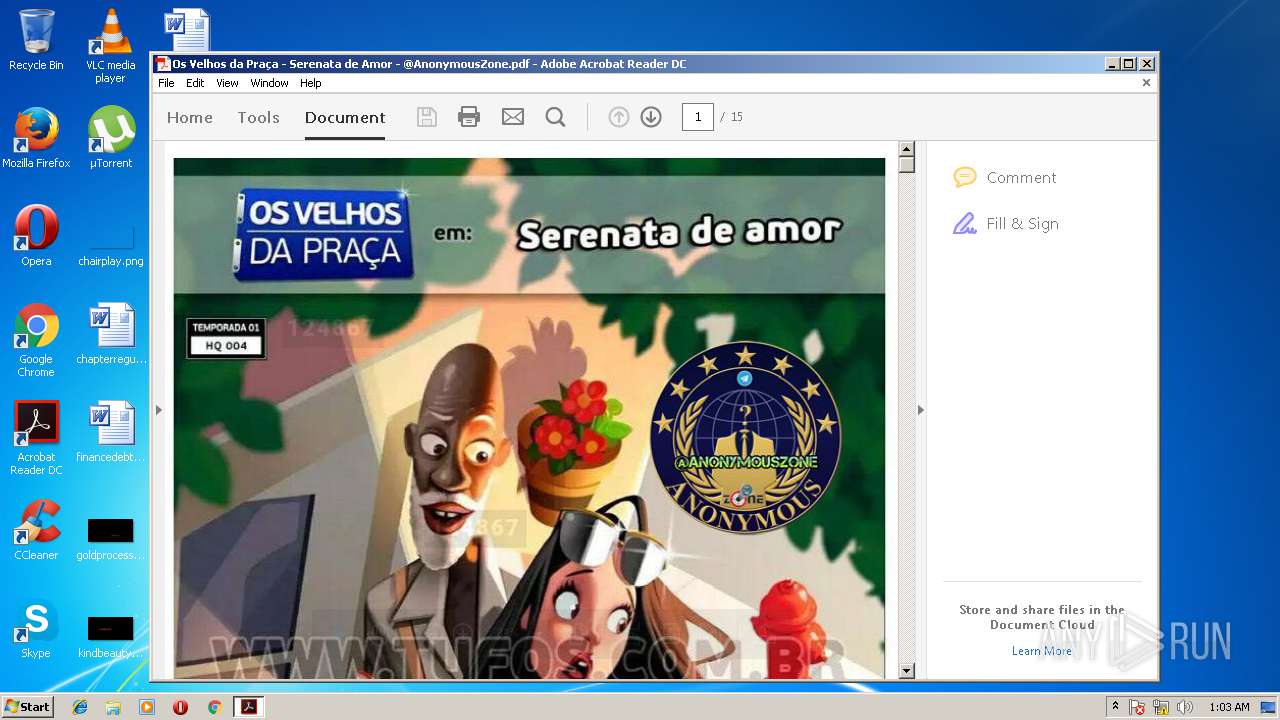Select Opera desktop icon

(x=36, y=236)
